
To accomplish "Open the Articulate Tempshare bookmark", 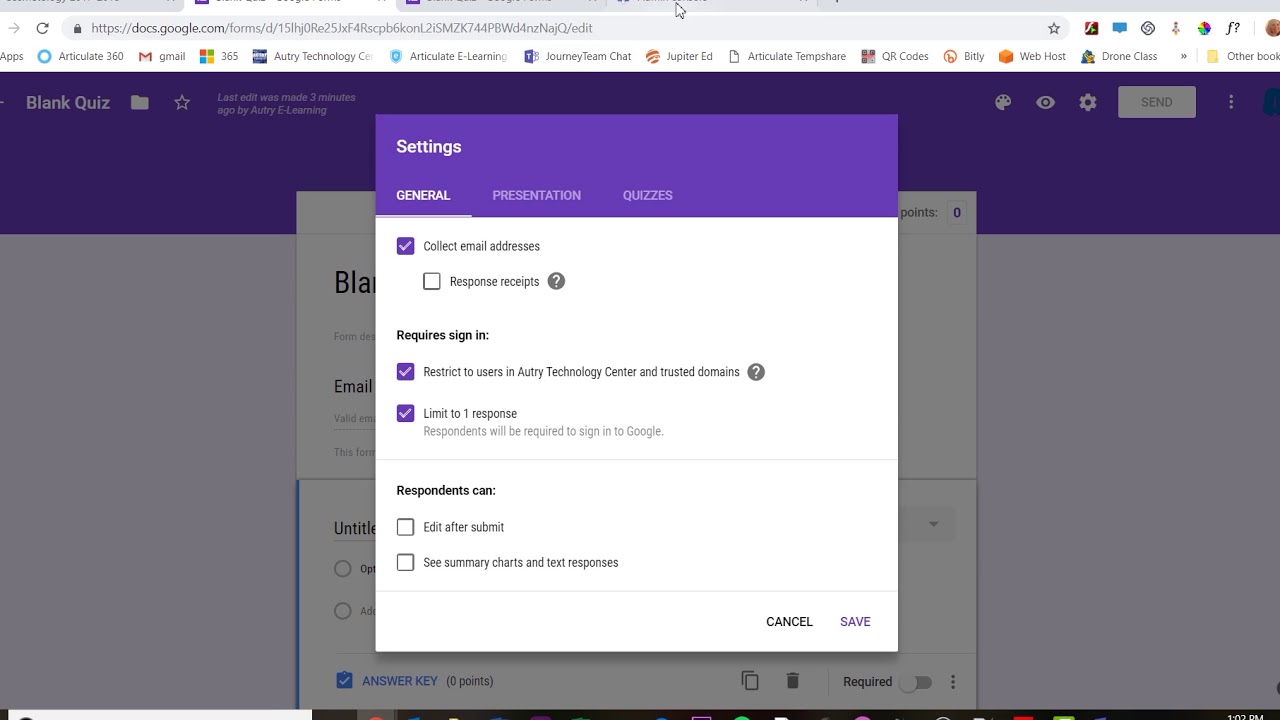I will [786, 56].
